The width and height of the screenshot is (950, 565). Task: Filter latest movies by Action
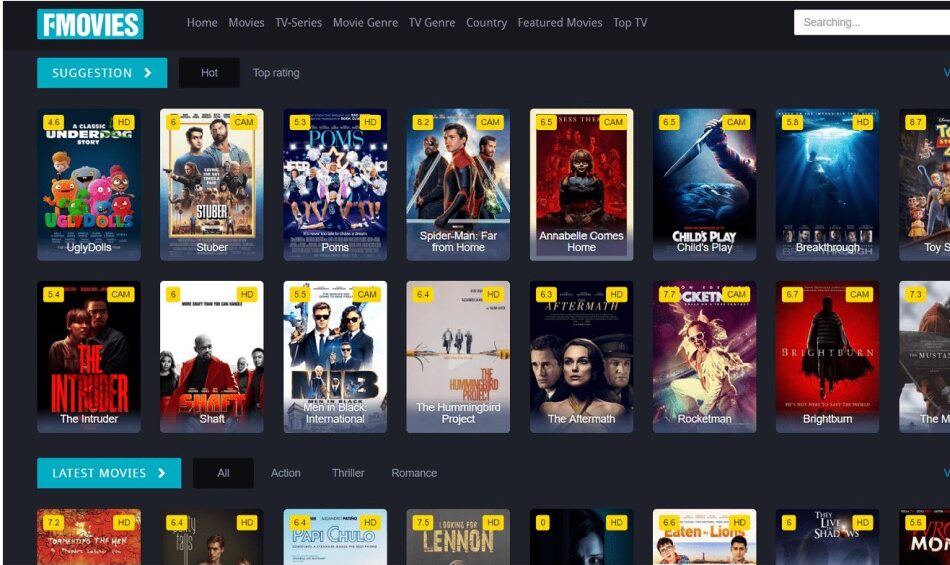click(285, 473)
